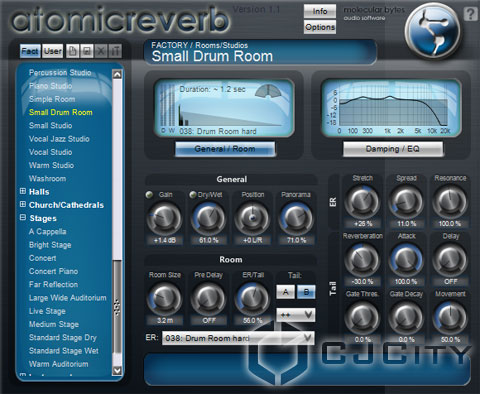Click the Options button
Viewport: 480px width, 394px height.
[320, 27]
